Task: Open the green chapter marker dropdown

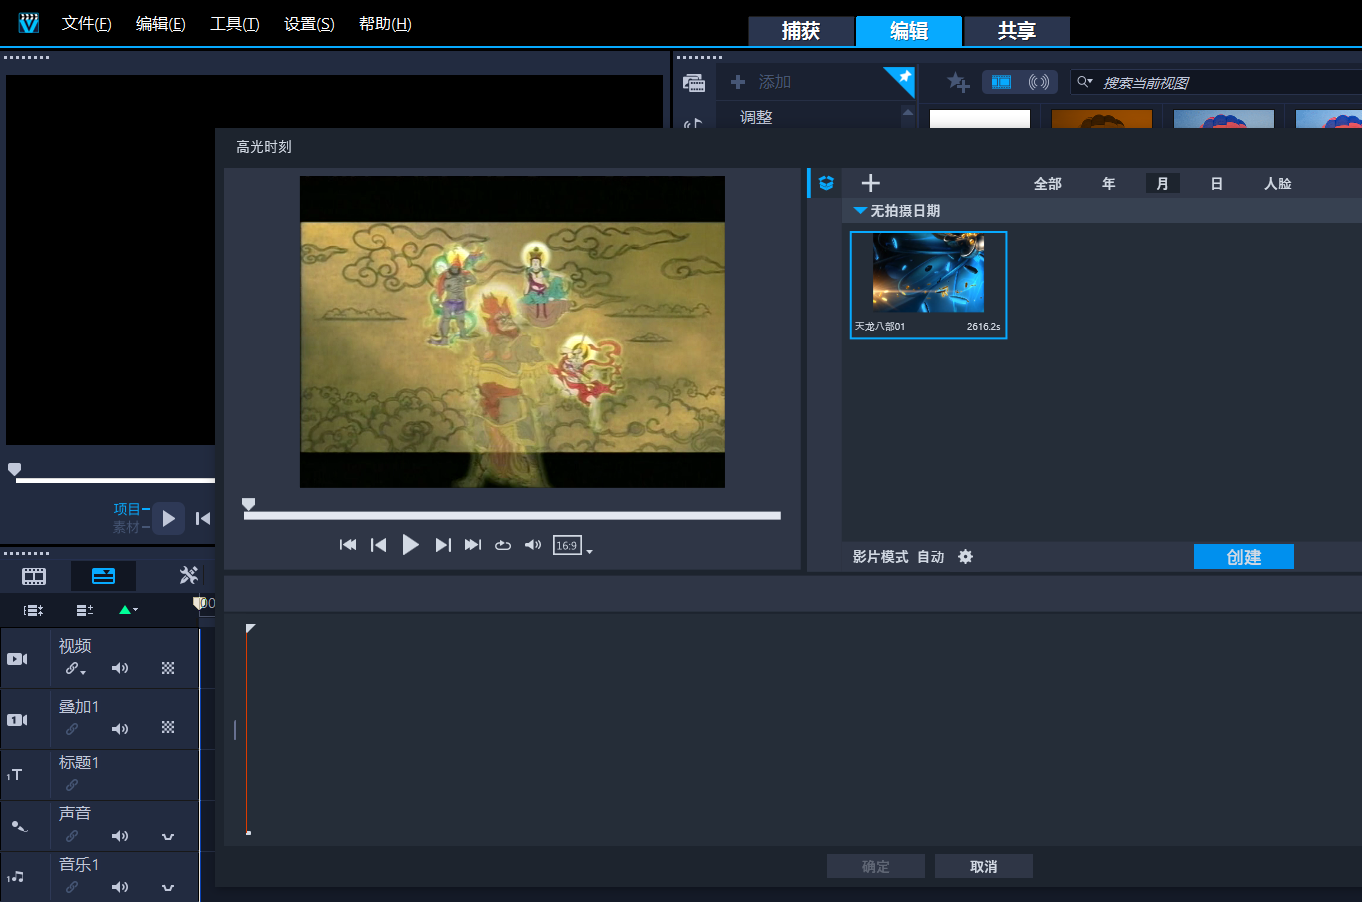Action: pos(128,610)
